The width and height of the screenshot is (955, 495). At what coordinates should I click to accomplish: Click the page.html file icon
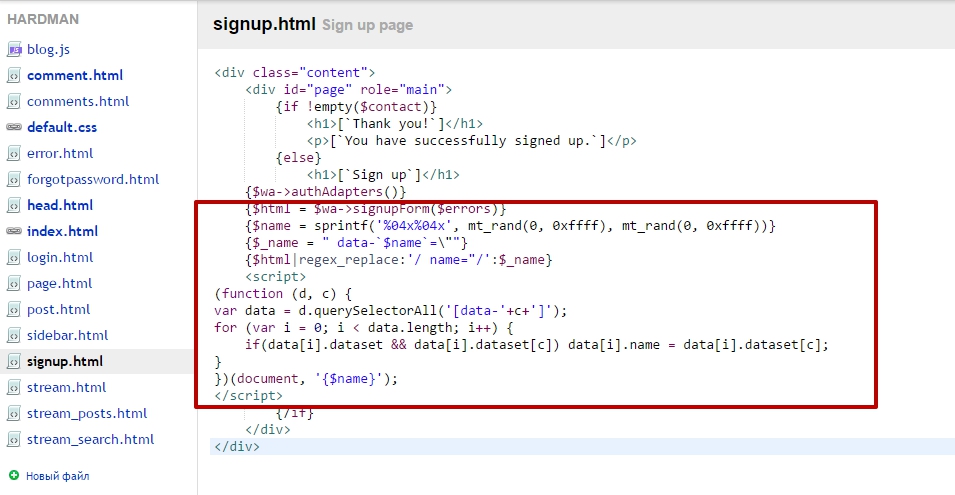pyautogui.click(x=14, y=284)
